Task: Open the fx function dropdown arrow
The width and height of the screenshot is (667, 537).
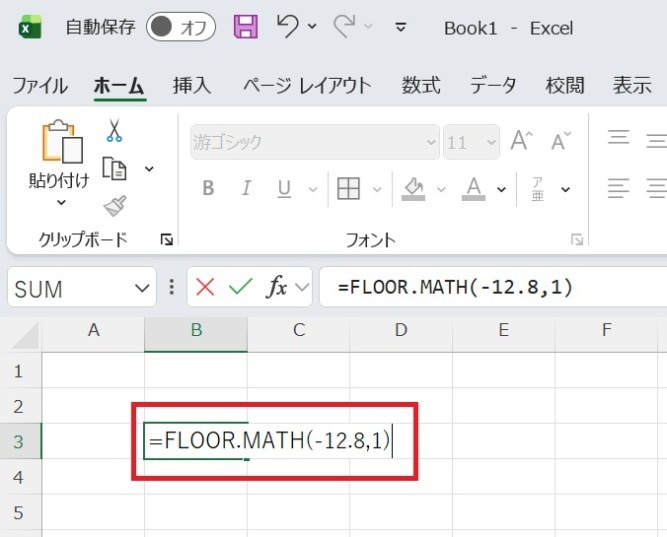Action: pos(302,287)
